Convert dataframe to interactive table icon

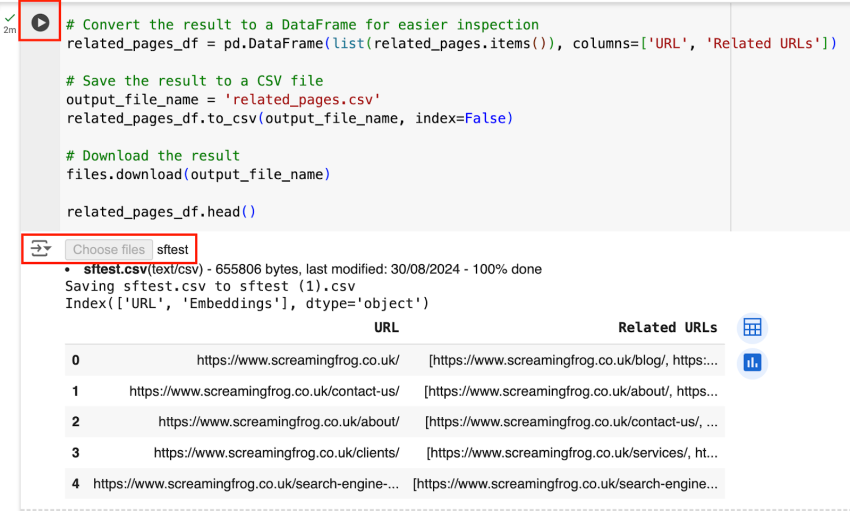pos(752,327)
